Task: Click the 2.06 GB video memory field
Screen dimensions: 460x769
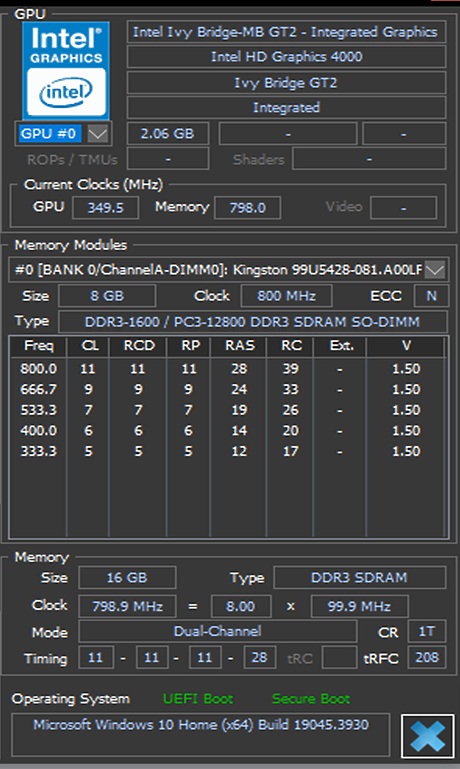Action: (168, 133)
